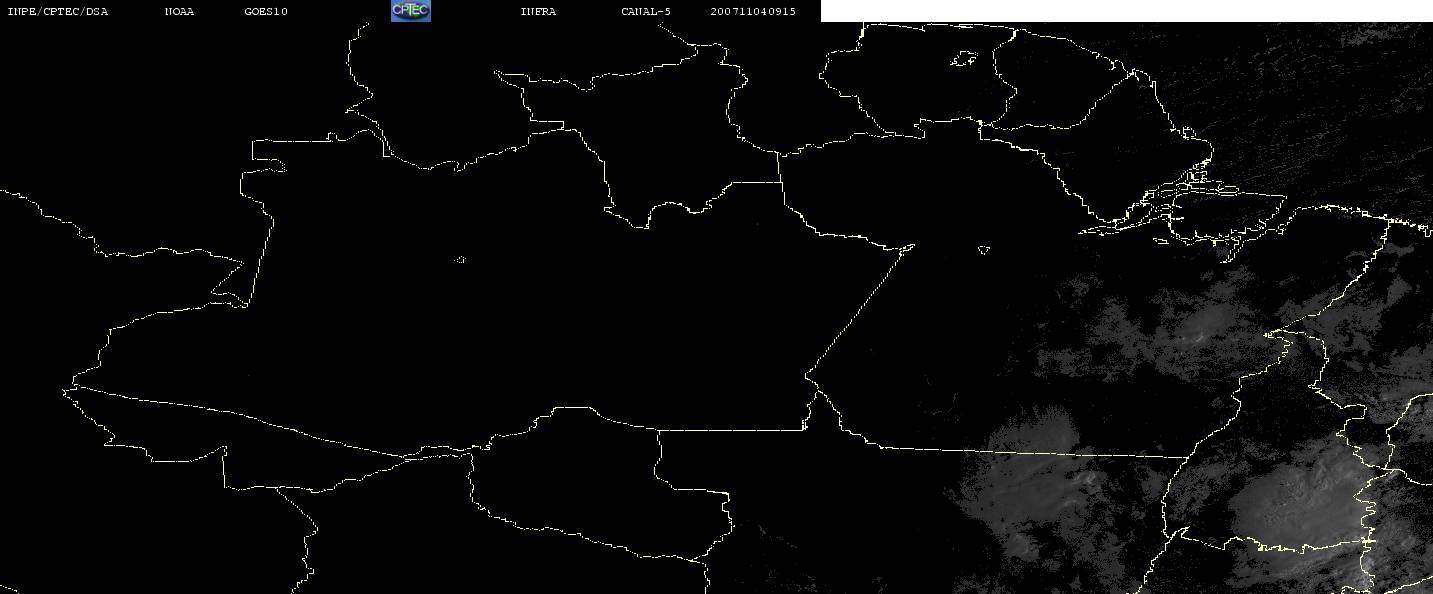Click the GOES10 satellite label
The image size is (1433, 594).
pos(266,12)
